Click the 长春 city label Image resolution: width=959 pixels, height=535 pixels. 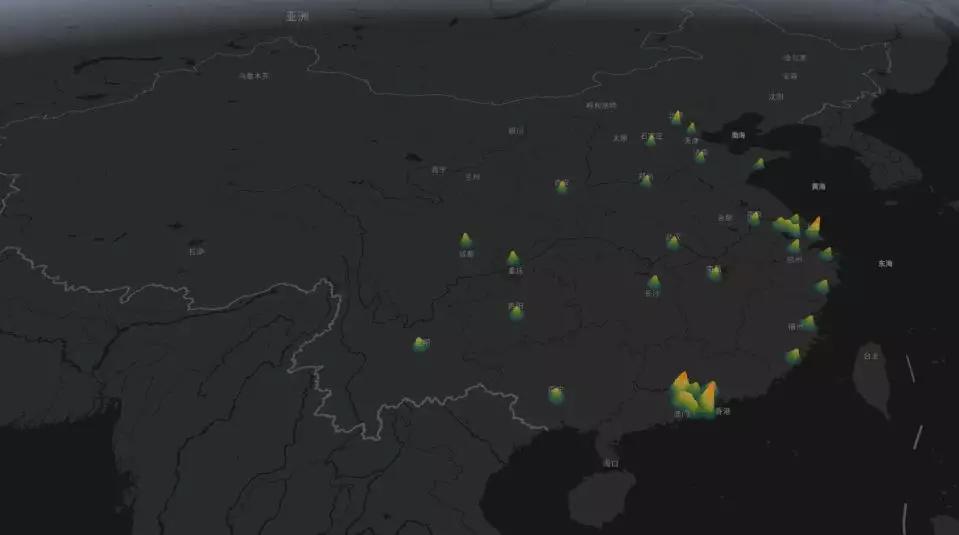point(790,76)
